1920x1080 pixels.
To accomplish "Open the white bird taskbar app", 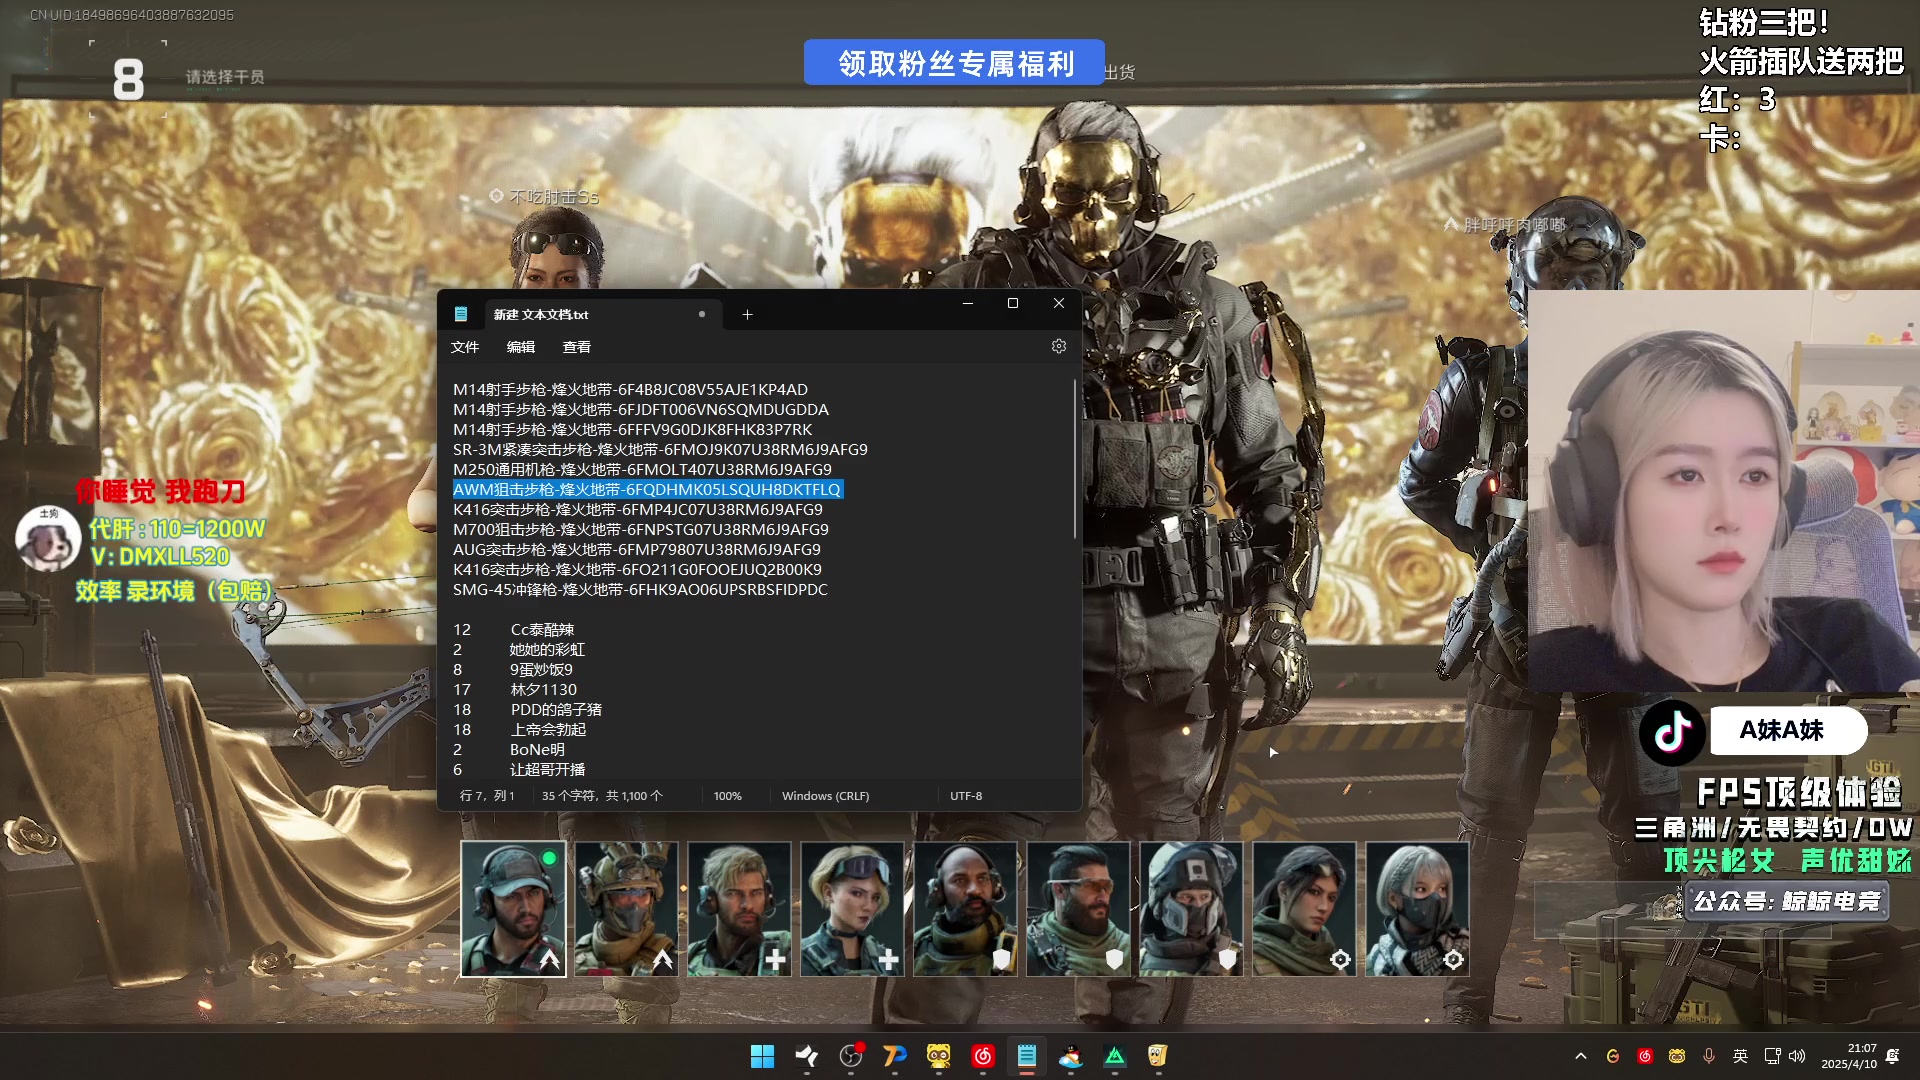I will tap(807, 1056).
